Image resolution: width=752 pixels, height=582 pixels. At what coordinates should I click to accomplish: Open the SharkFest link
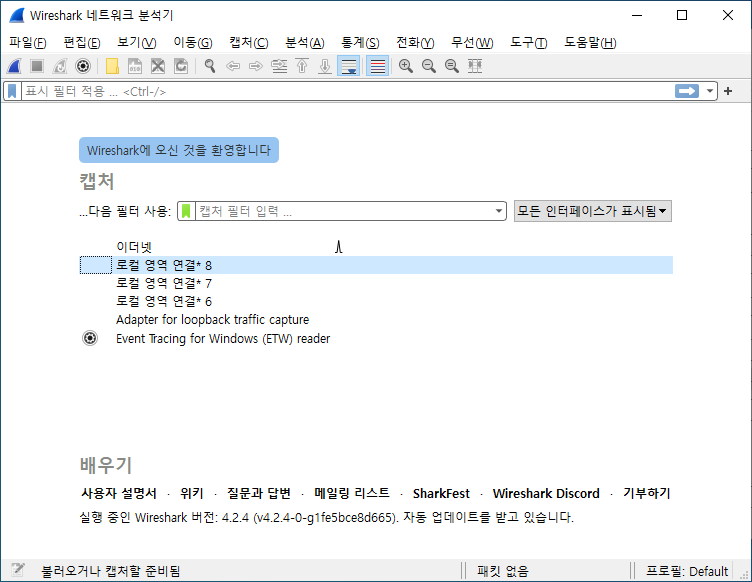click(441, 493)
